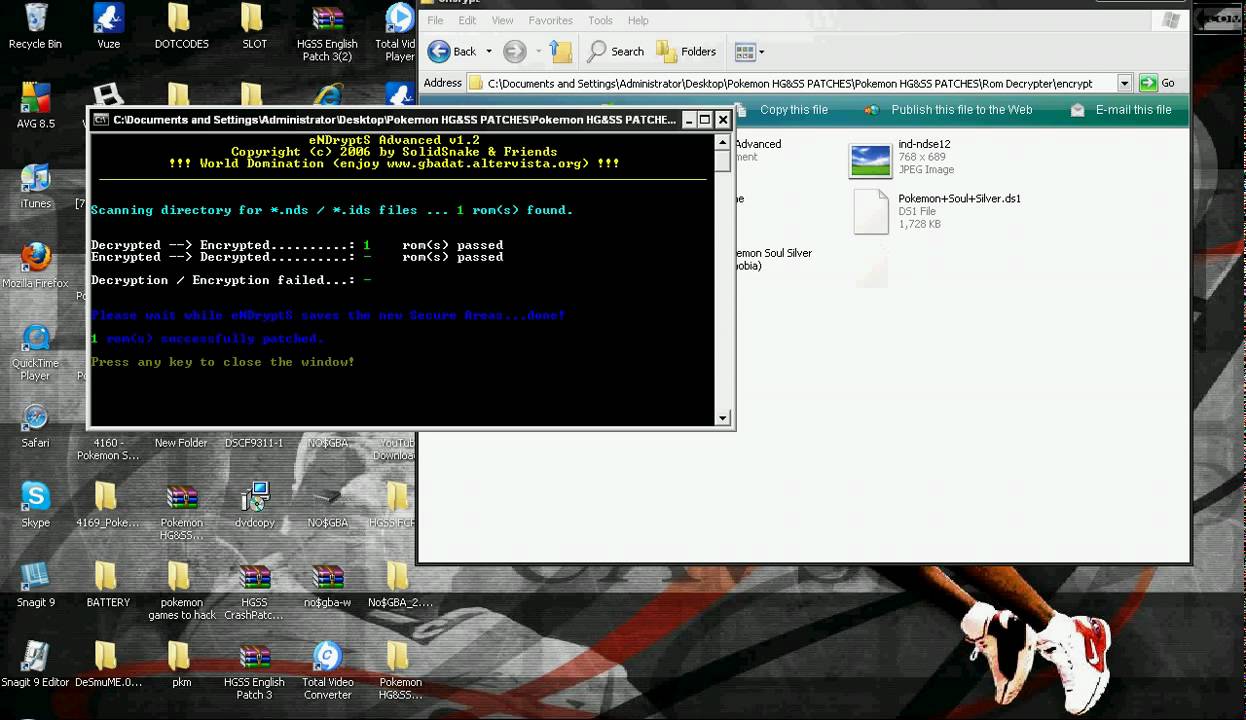Select the HGSS FCP folder

[395, 505]
